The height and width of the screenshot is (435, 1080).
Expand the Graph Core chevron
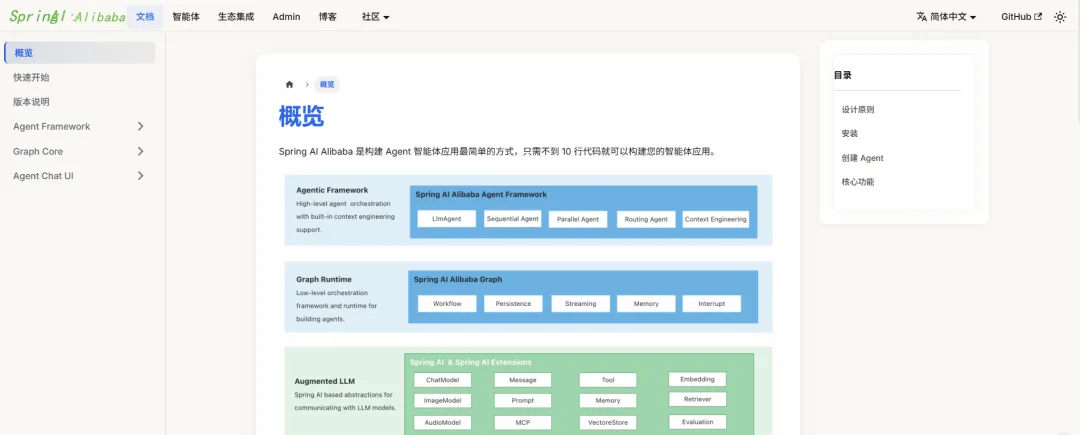tap(141, 151)
